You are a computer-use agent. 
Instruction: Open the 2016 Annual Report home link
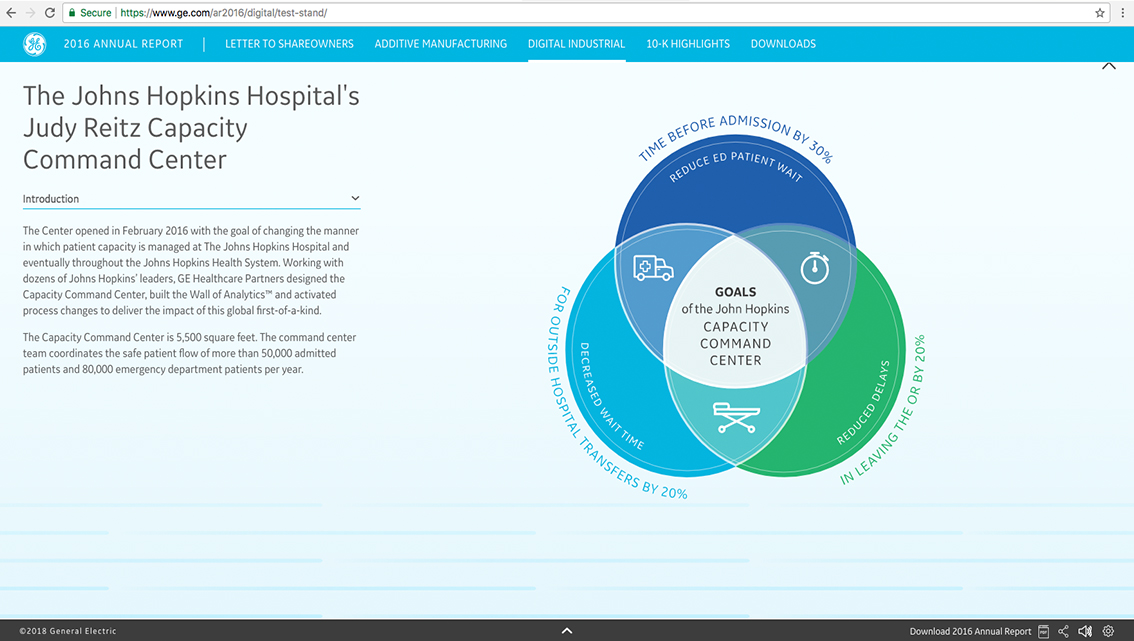tap(123, 44)
